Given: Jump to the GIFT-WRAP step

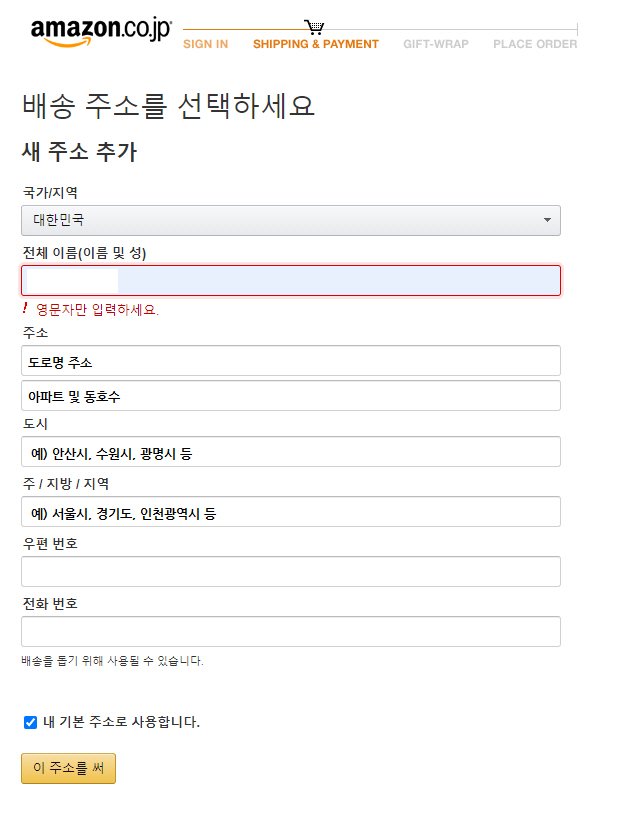Looking at the screenshot, I should pos(436,44).
